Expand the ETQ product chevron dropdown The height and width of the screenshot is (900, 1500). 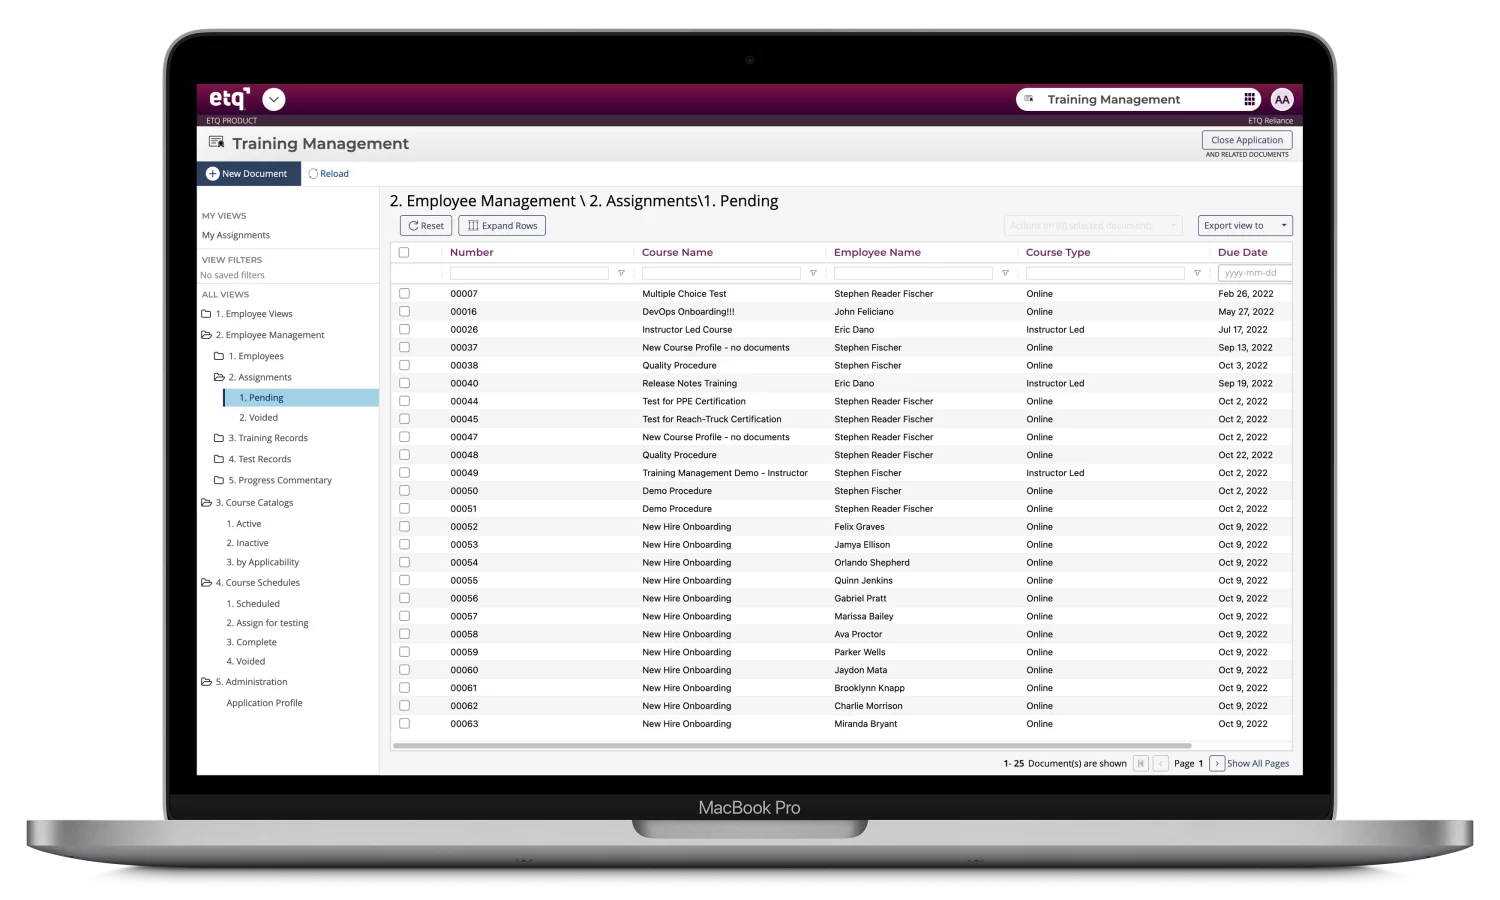[x=273, y=99]
